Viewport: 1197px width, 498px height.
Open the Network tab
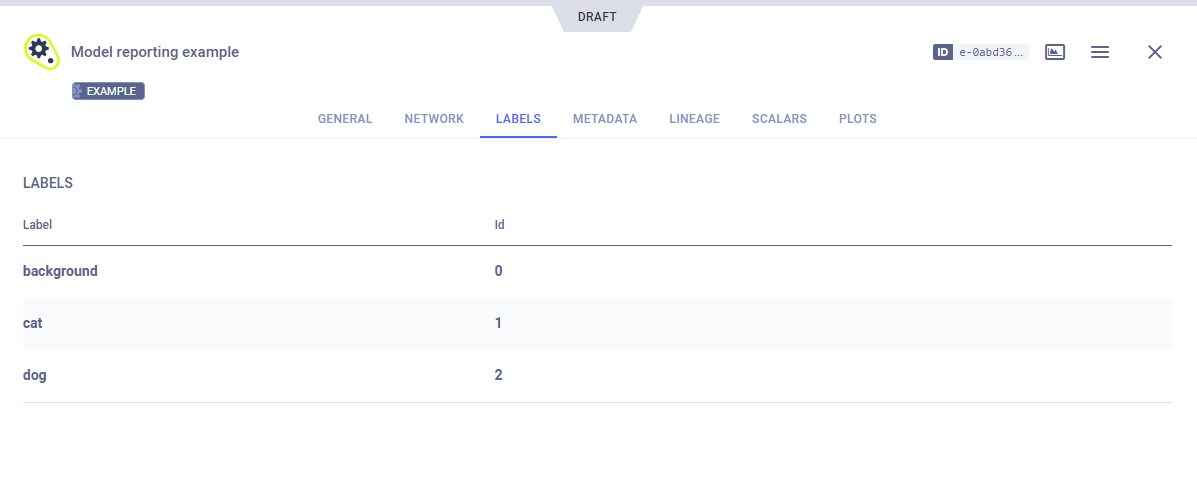click(x=434, y=119)
